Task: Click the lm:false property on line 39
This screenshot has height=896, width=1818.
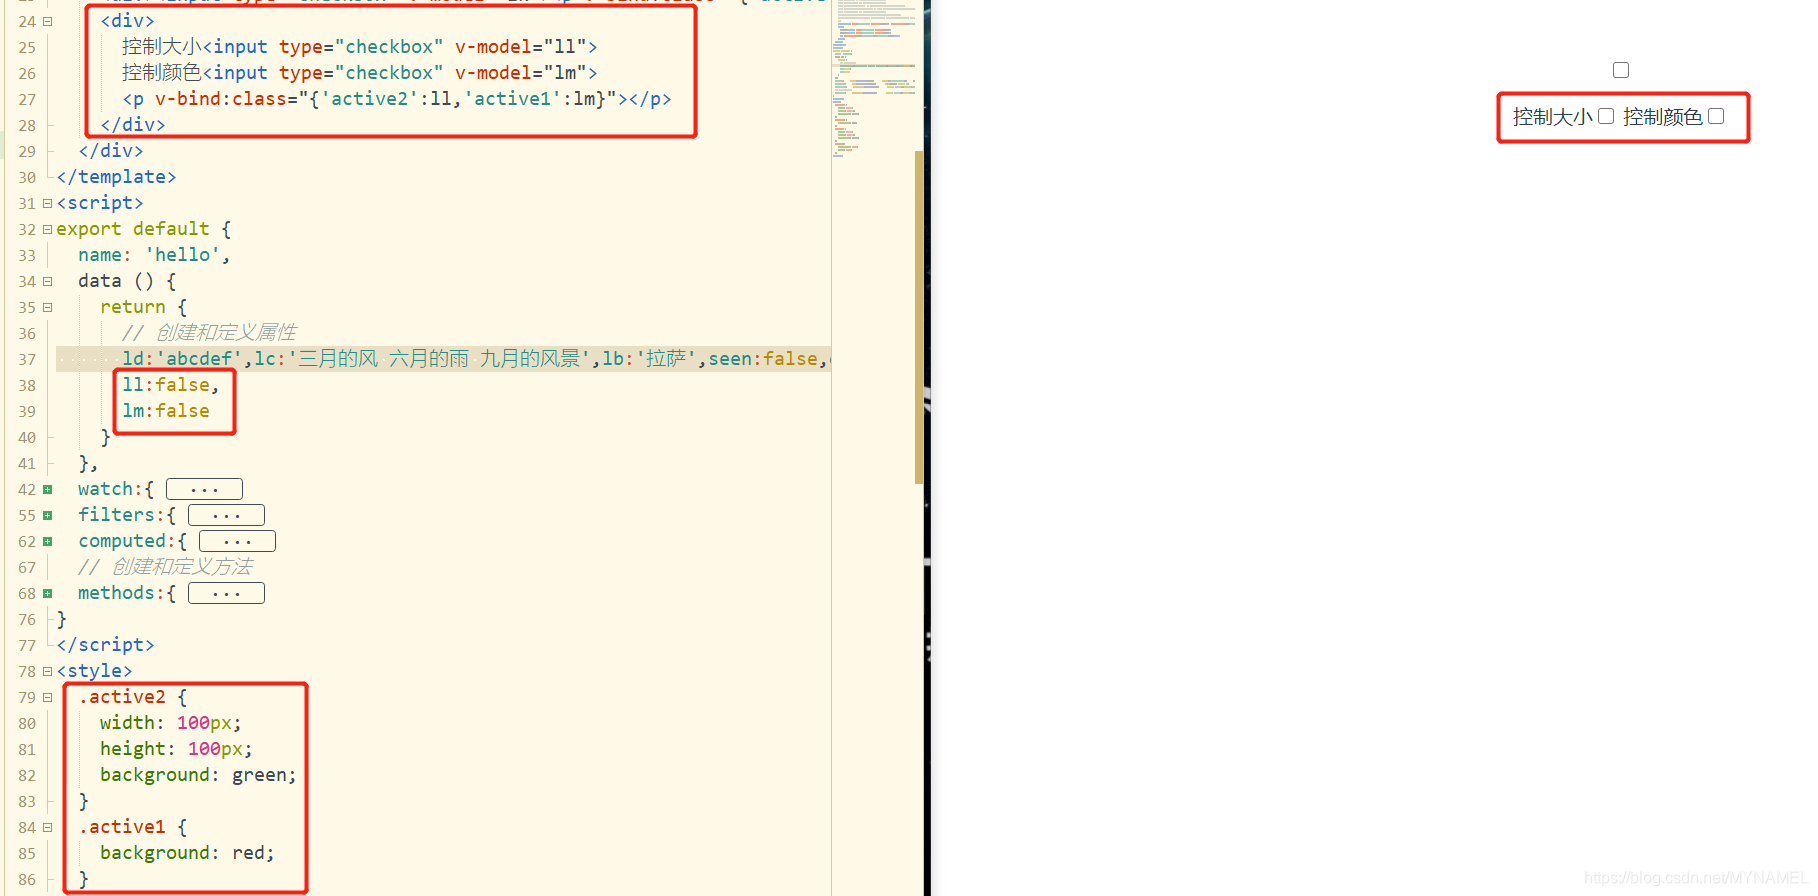Action: pos(166,411)
